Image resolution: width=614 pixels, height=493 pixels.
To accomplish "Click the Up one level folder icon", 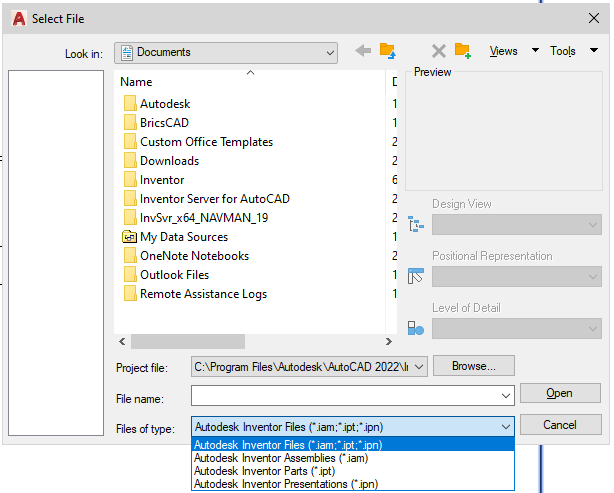I will (x=388, y=51).
